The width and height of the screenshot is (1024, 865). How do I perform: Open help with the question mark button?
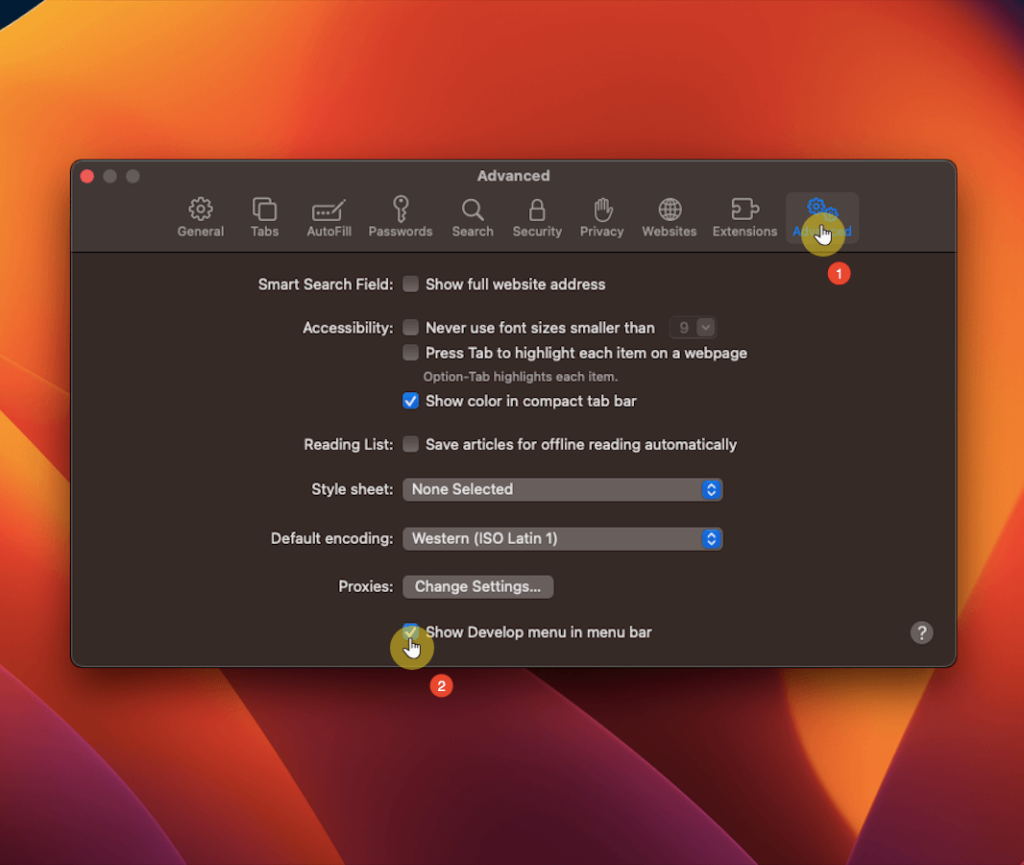pos(921,632)
